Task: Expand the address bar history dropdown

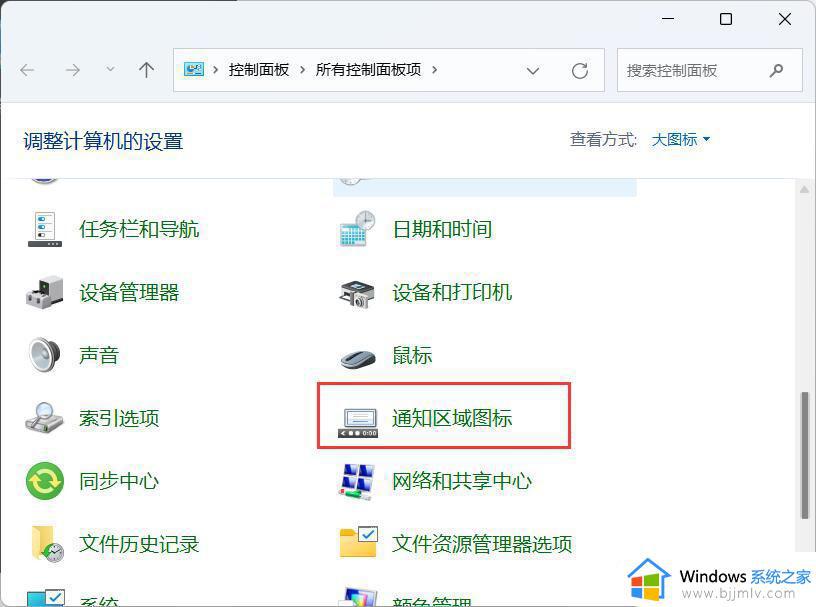Action: [533, 70]
